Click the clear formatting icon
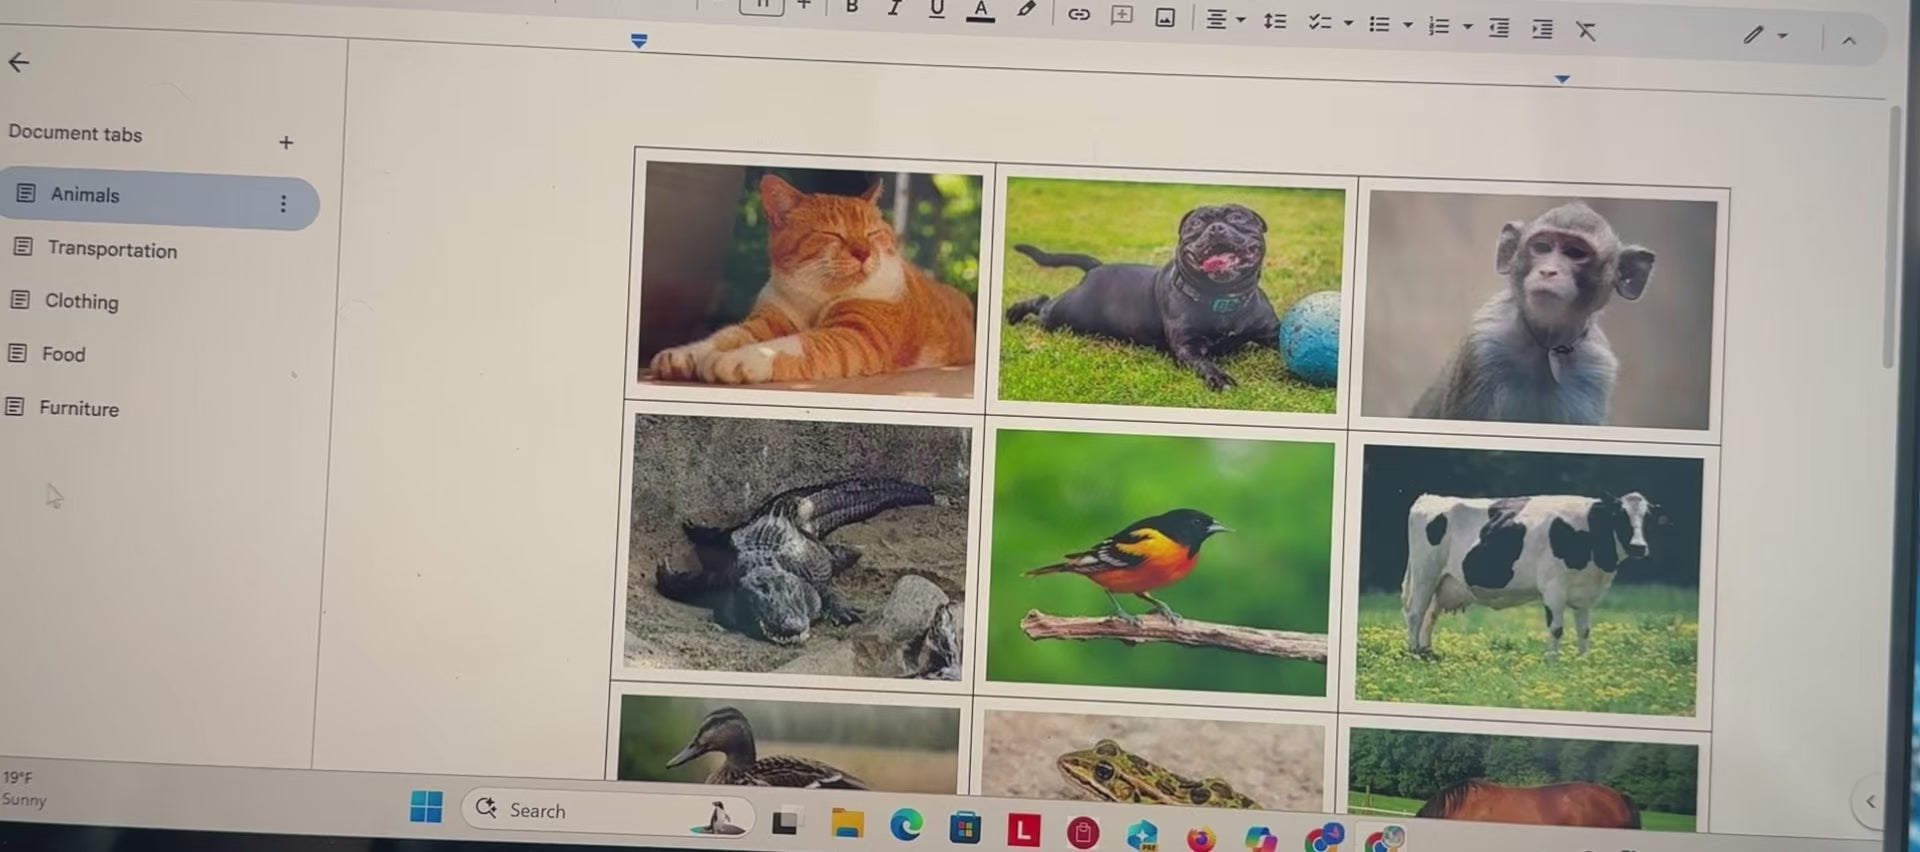1920x852 pixels. tap(1586, 31)
